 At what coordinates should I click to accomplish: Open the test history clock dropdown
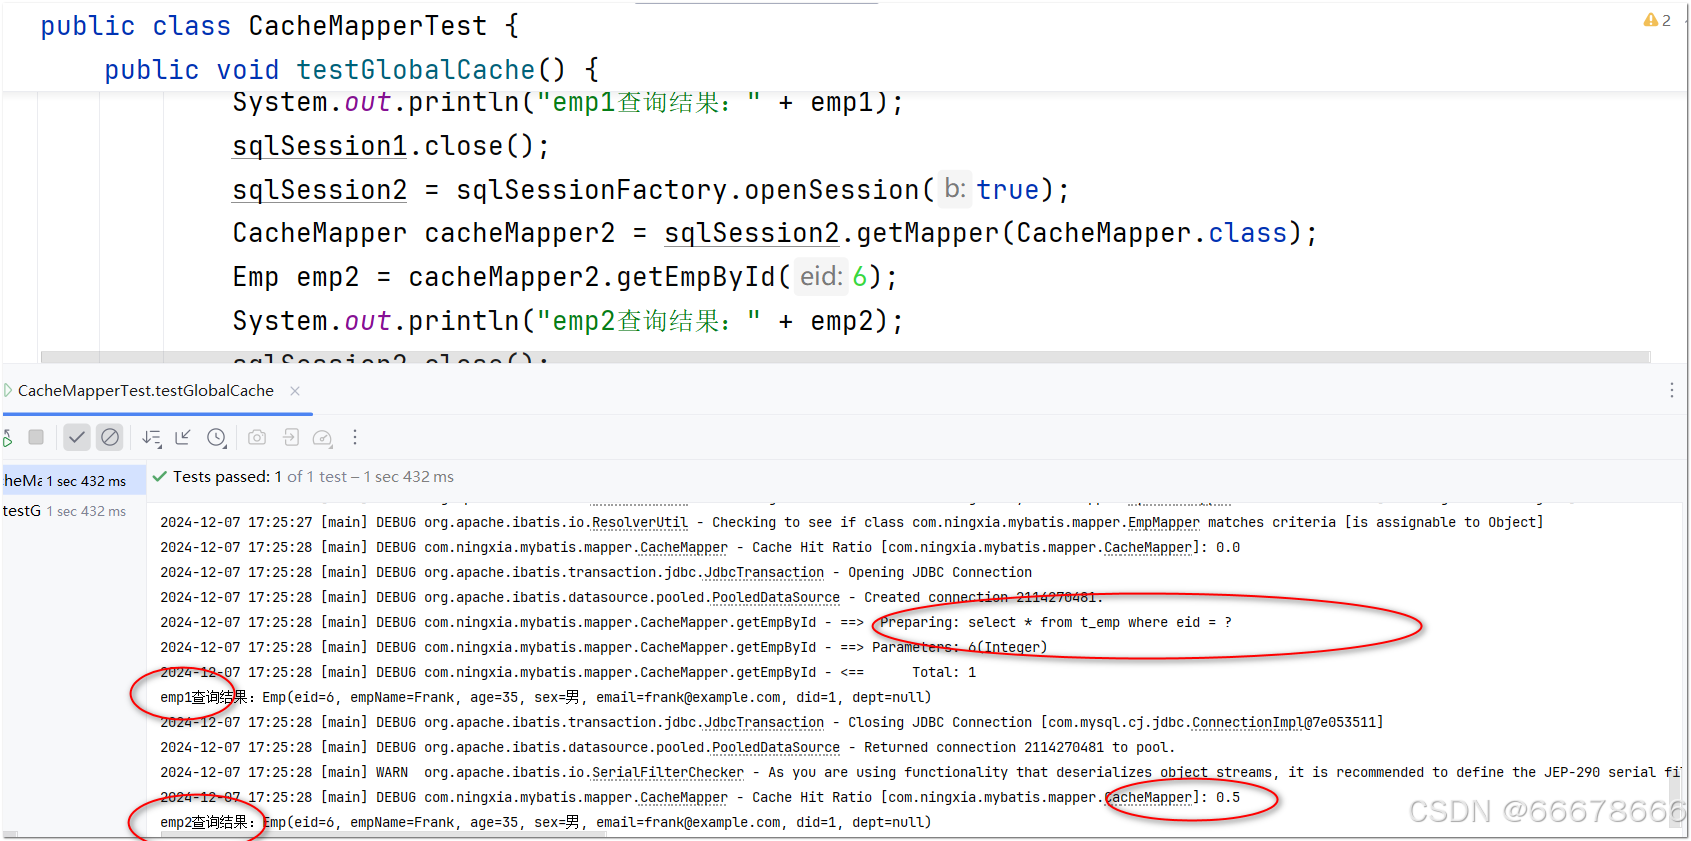[x=217, y=437]
